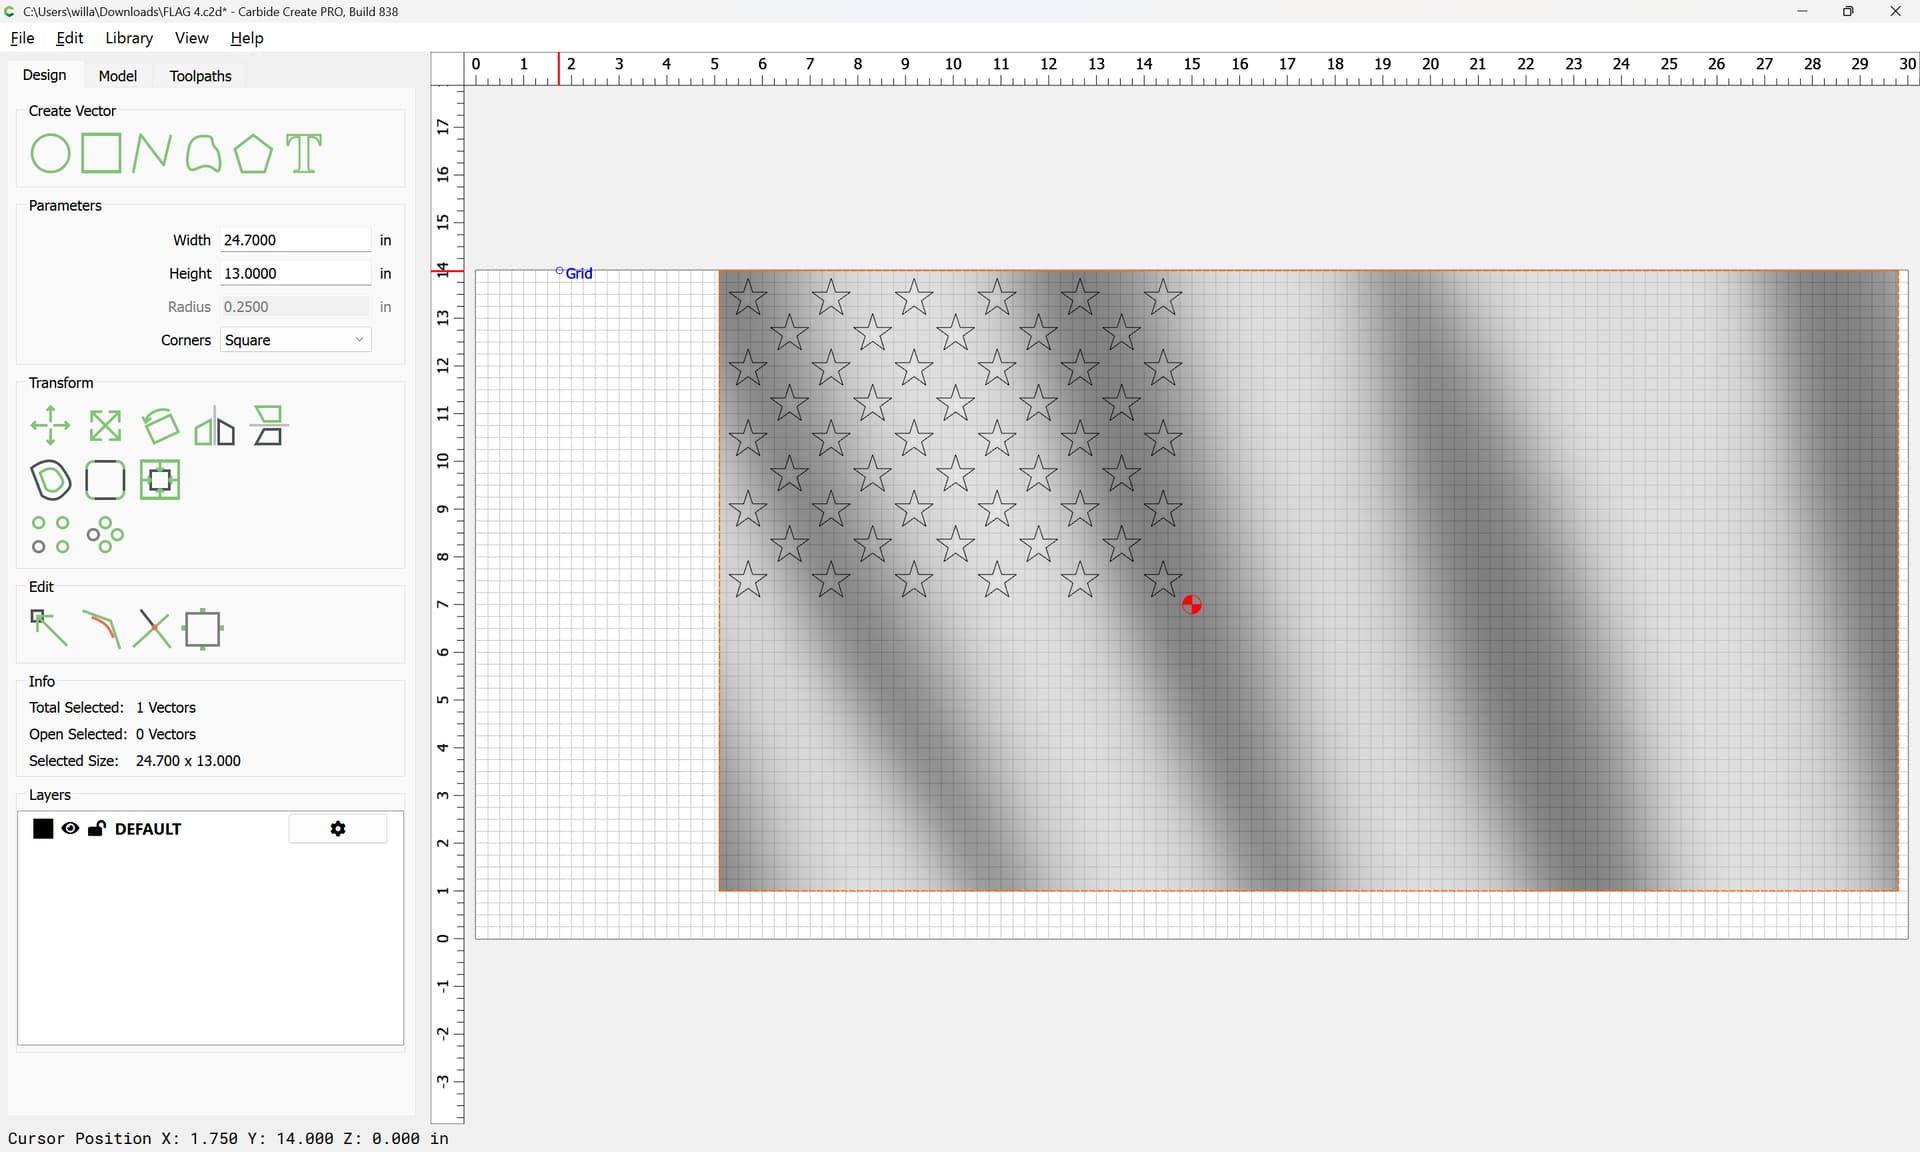Viewport: 1920px width, 1152px height.
Task: Open the Library menu
Action: pos(129,38)
